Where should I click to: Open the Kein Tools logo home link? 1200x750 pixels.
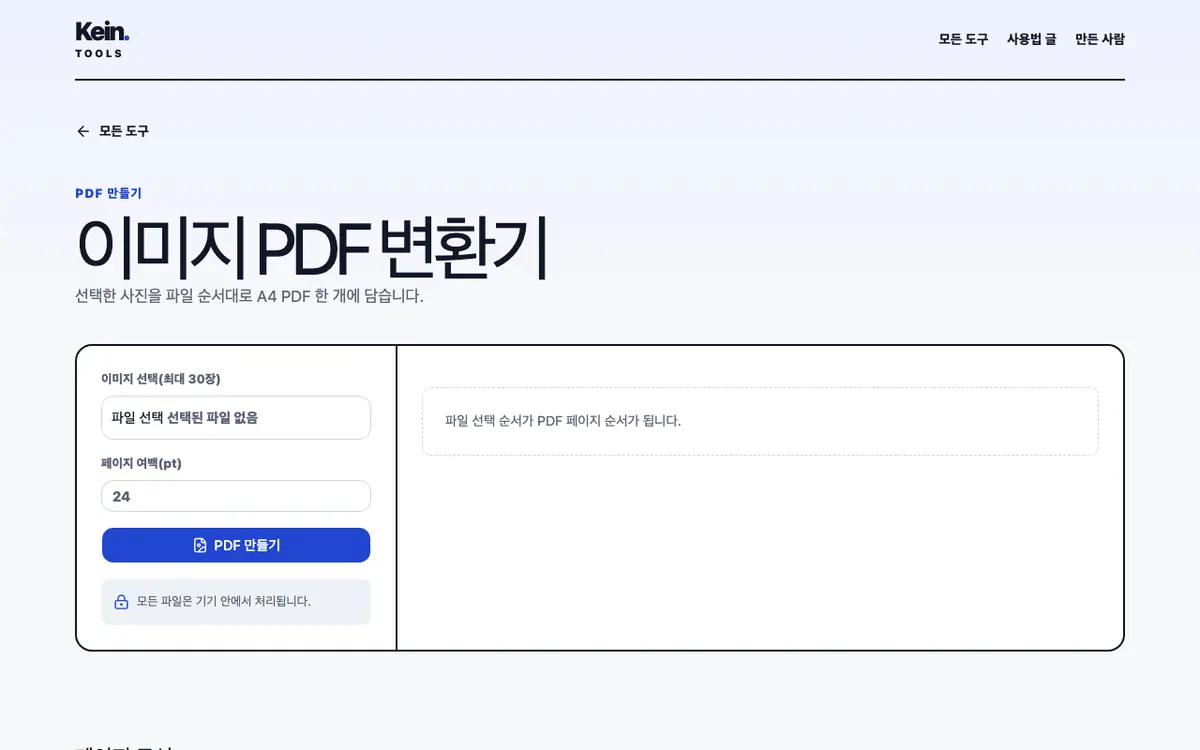(x=102, y=39)
